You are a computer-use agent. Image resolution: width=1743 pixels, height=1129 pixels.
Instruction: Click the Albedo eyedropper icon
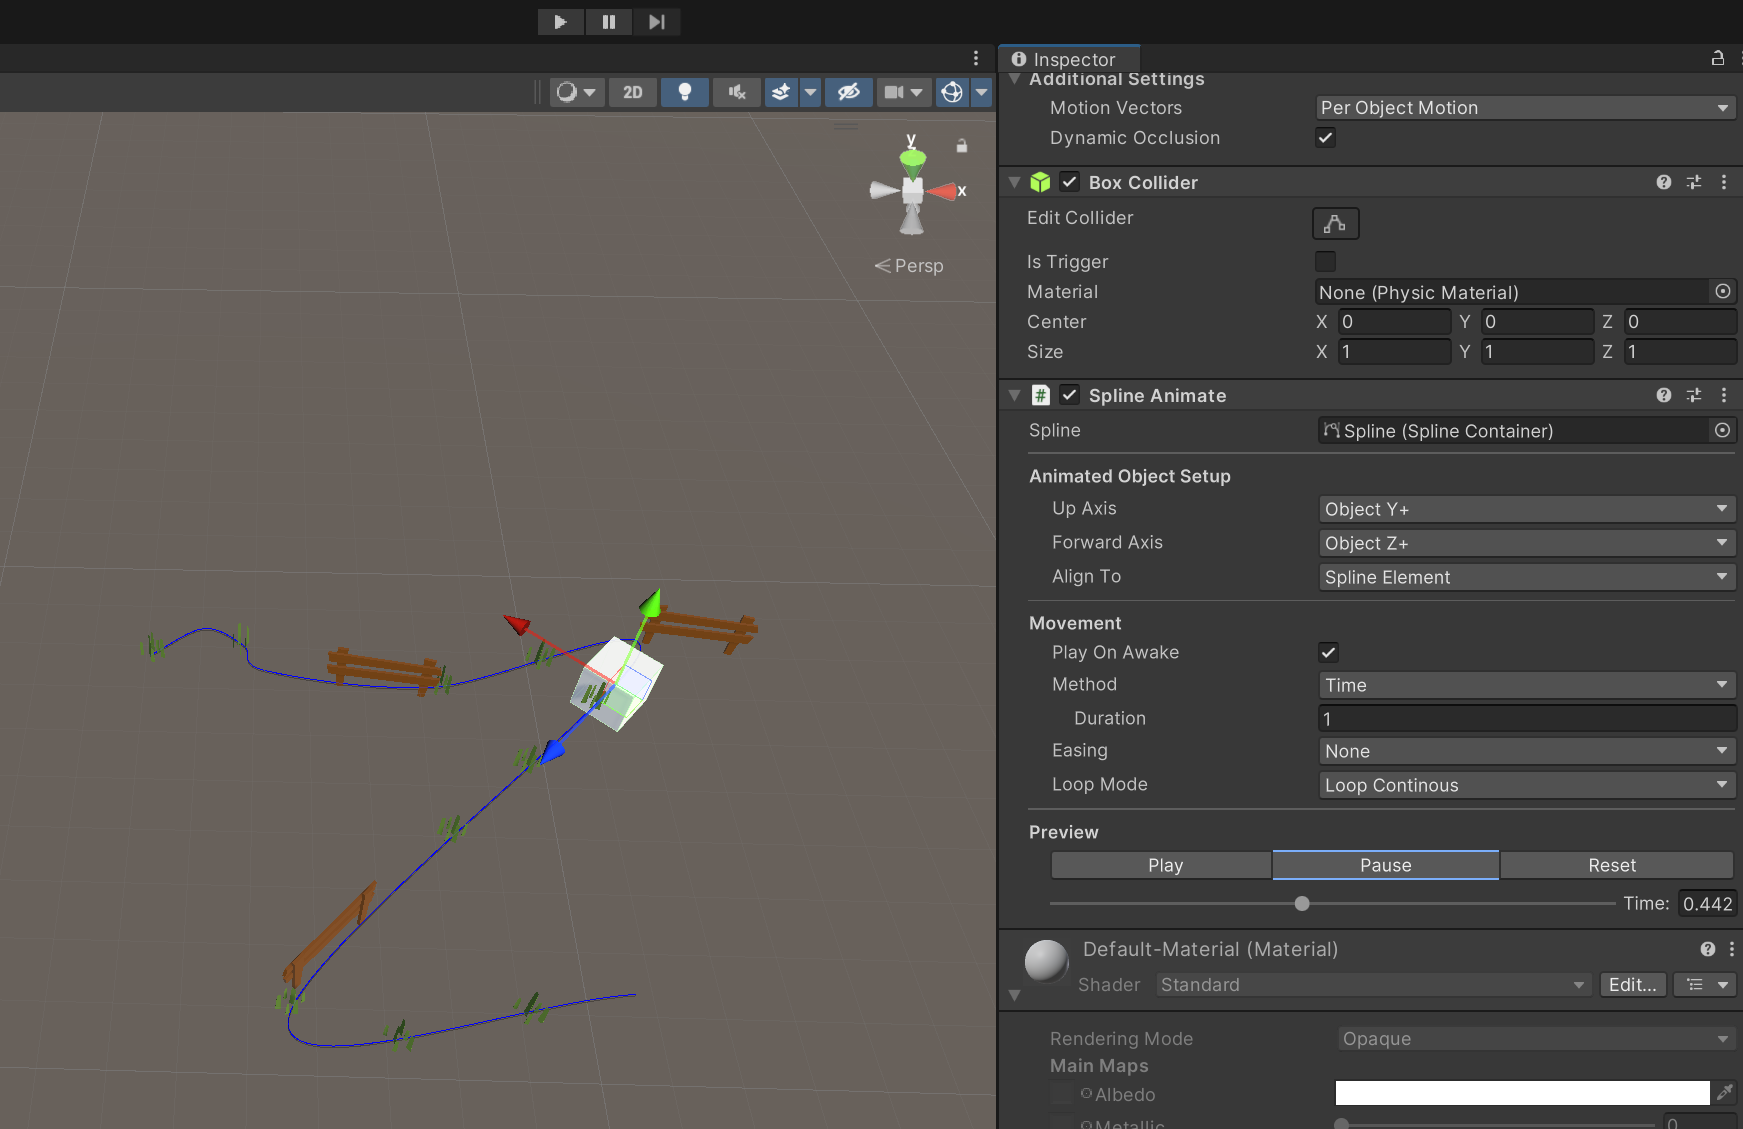tap(1725, 1093)
